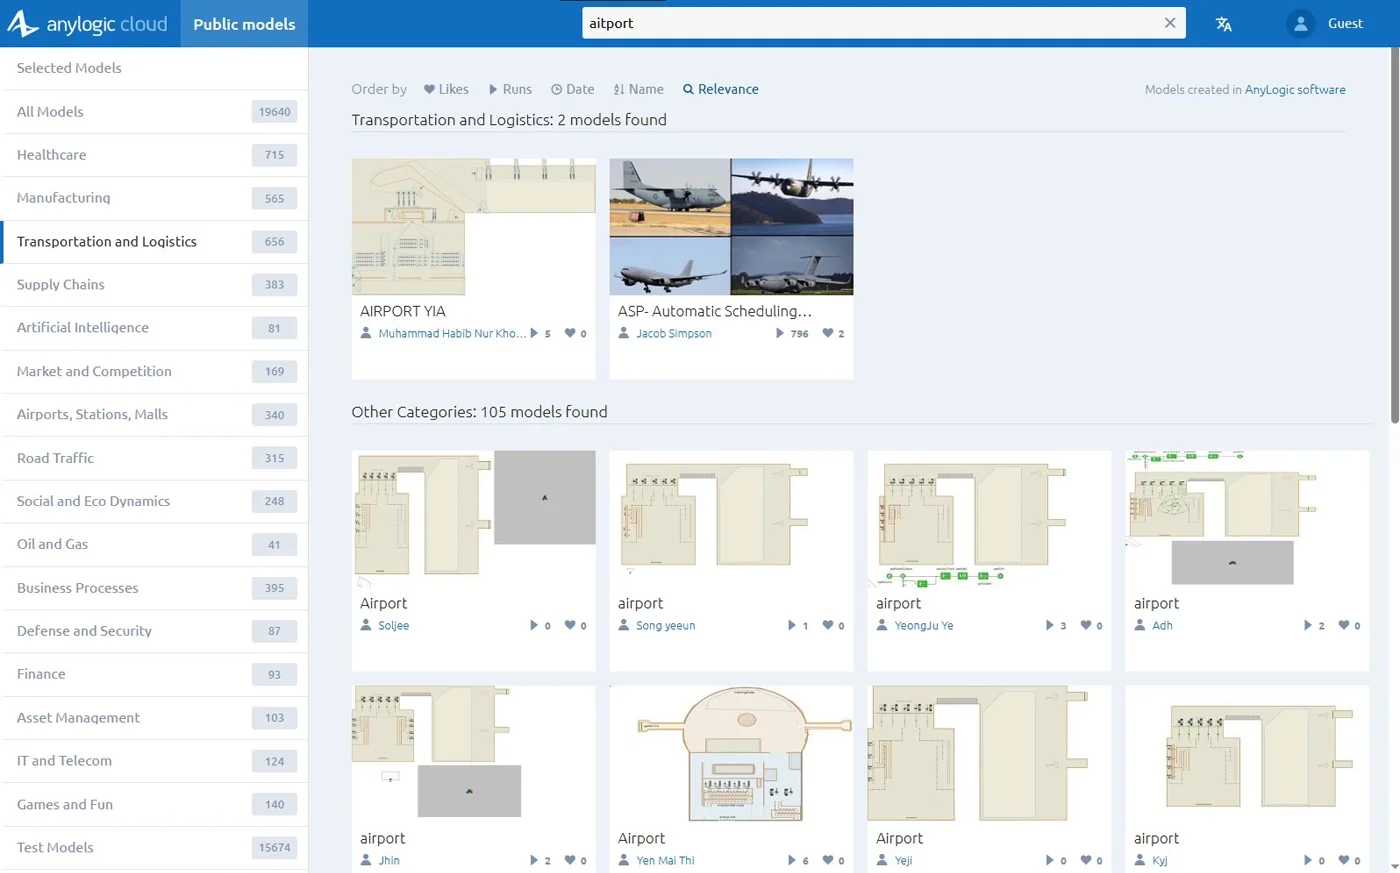Select Healthcare category in sidebar
1400x873 pixels.
coord(52,155)
